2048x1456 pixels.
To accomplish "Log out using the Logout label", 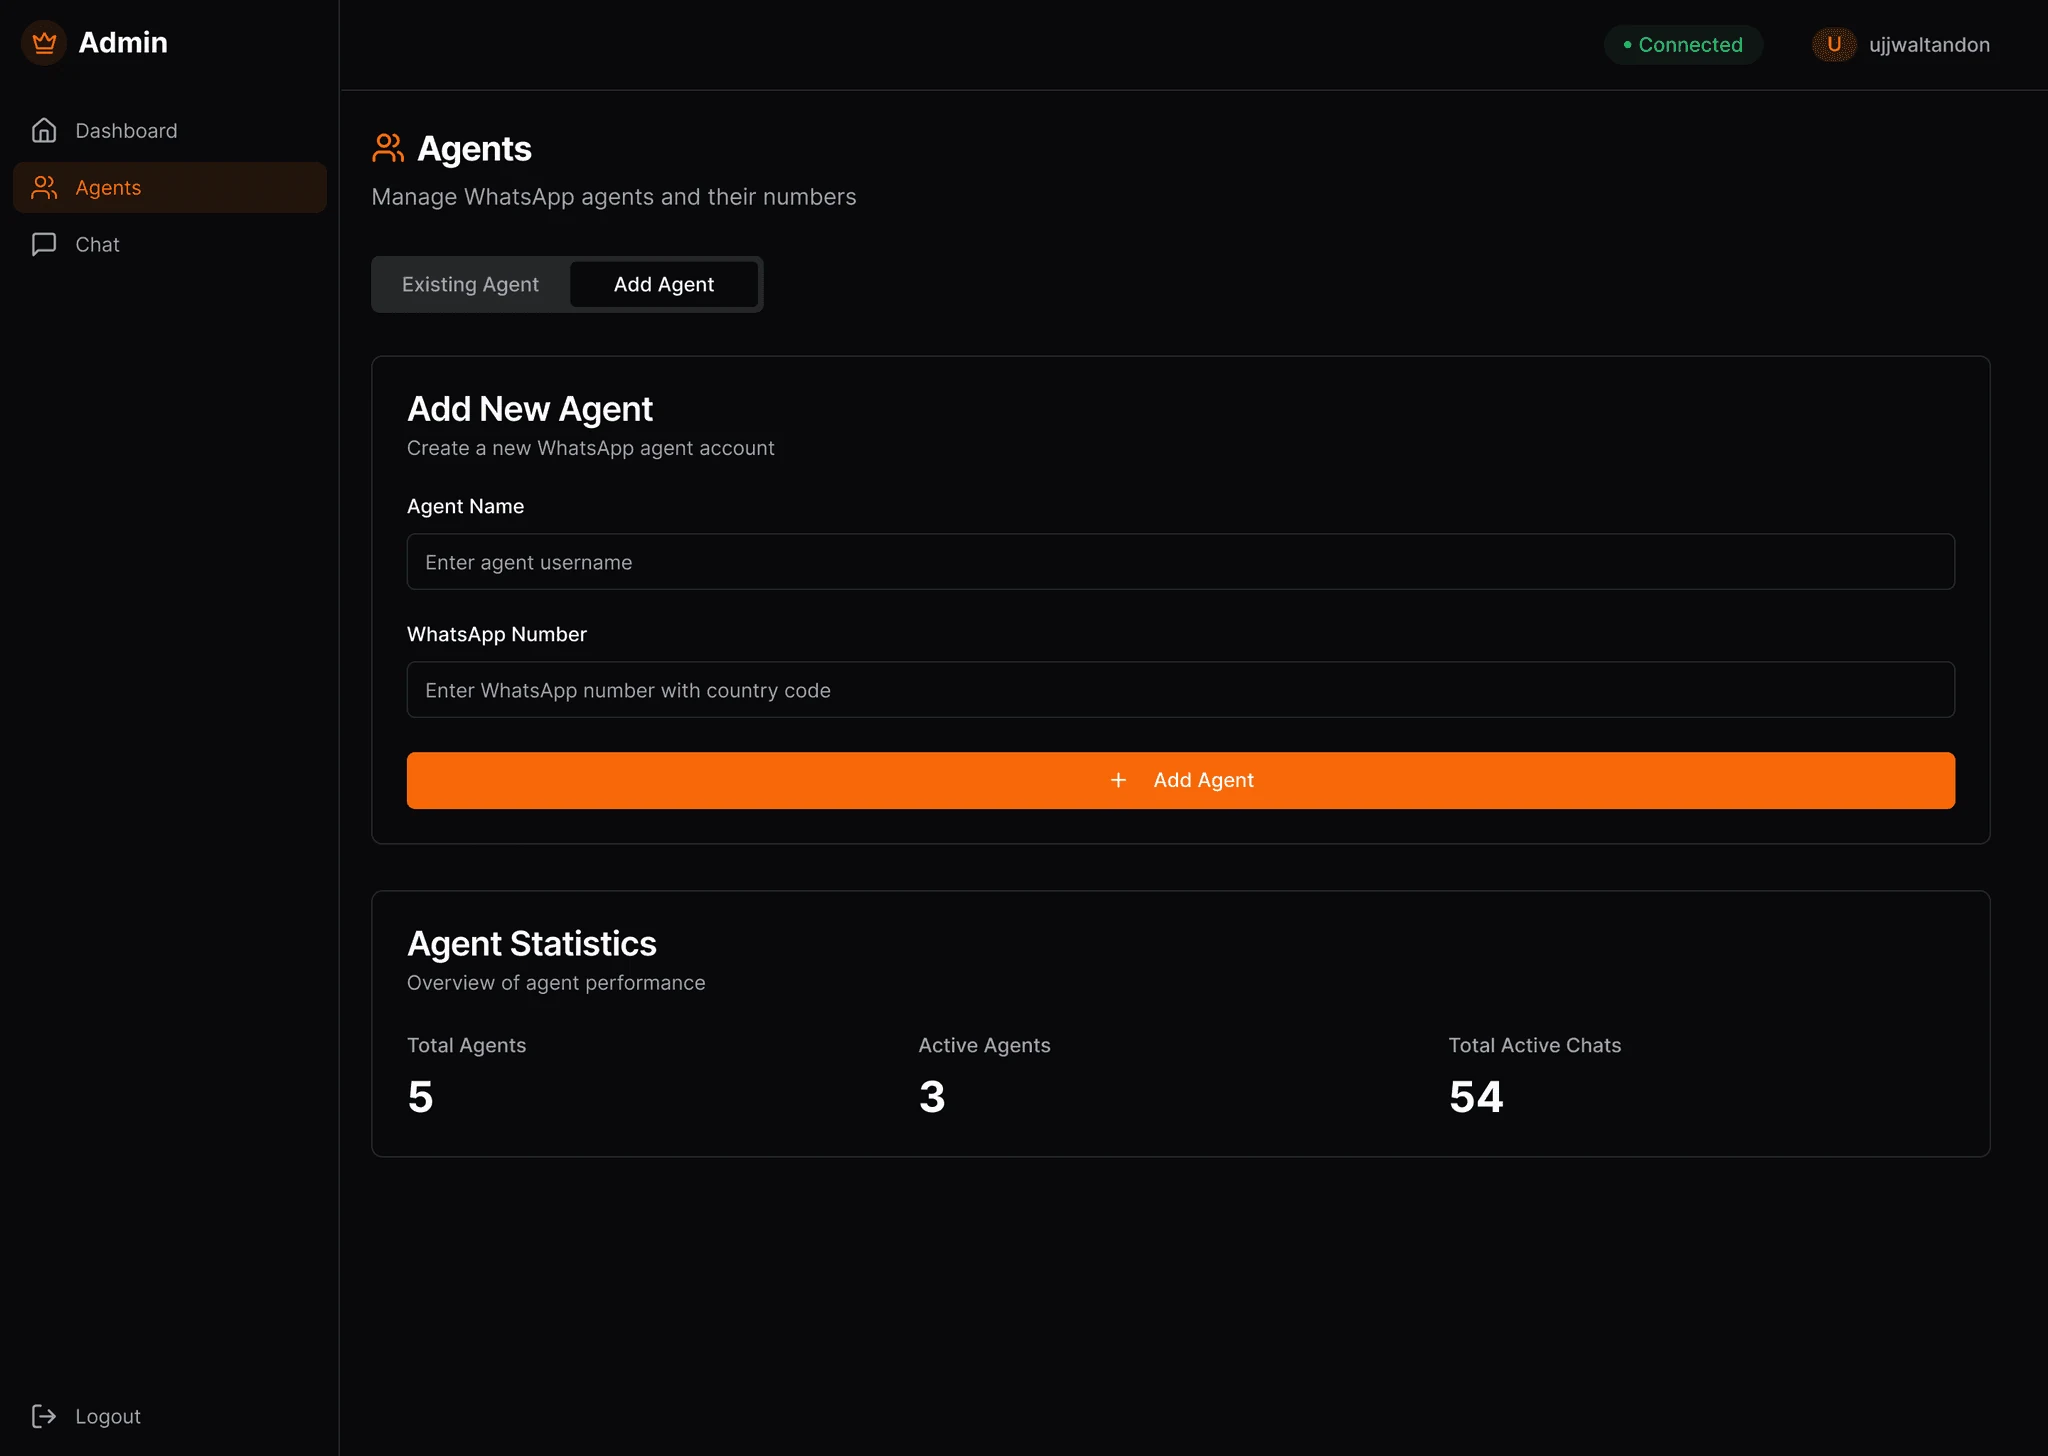I will tap(108, 1416).
